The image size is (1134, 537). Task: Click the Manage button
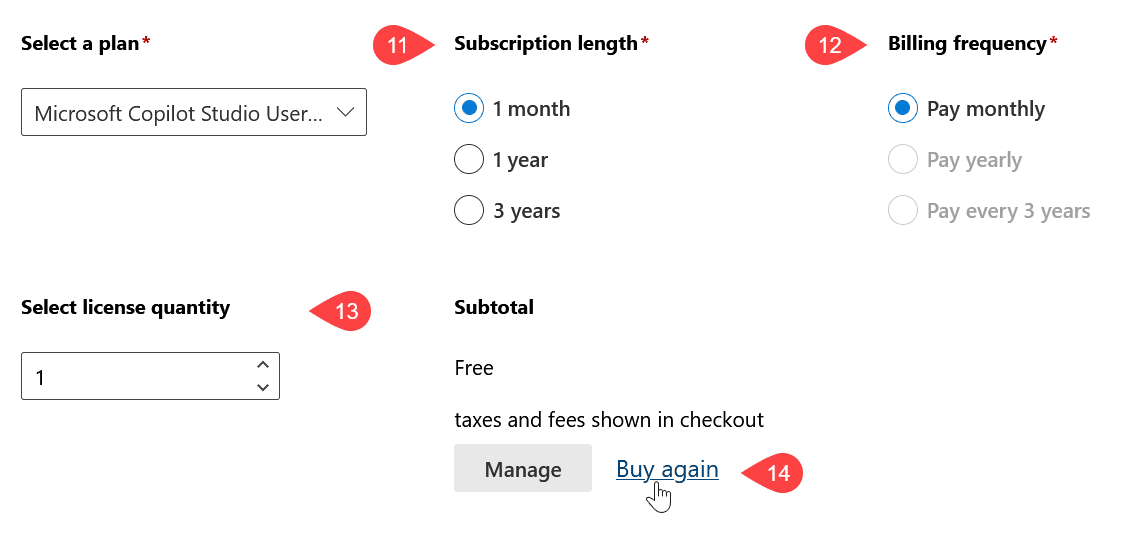(x=523, y=468)
